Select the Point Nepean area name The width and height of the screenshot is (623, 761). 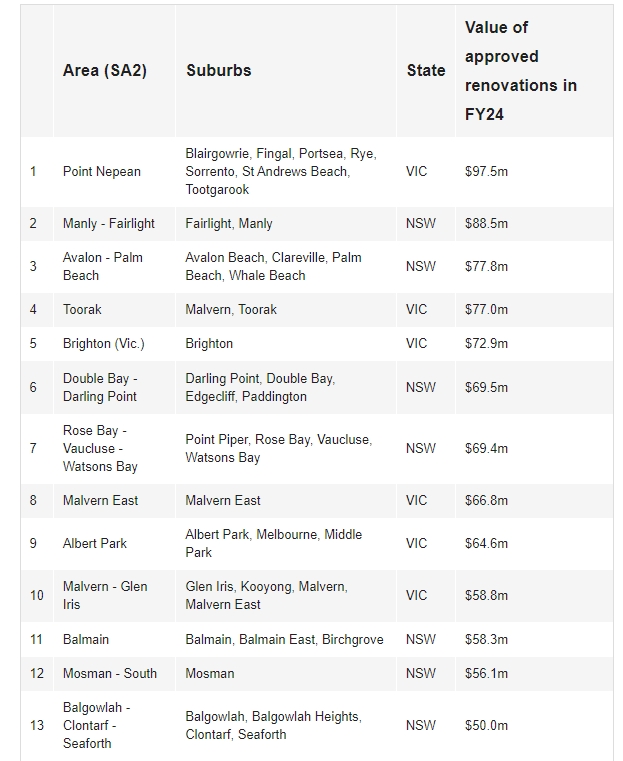[x=102, y=172]
